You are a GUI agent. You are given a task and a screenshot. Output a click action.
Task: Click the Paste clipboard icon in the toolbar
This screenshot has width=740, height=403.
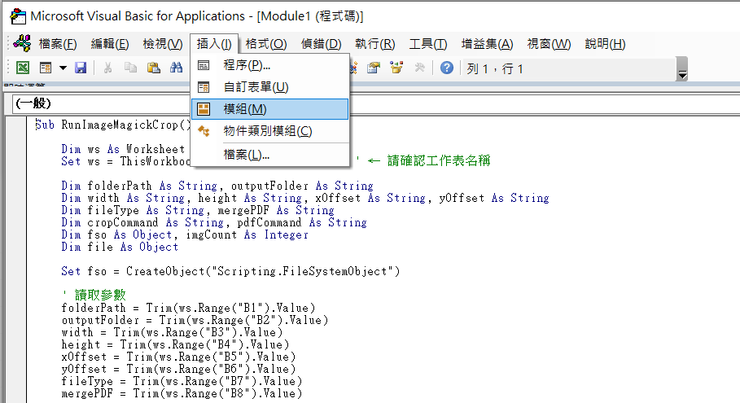pos(153,68)
